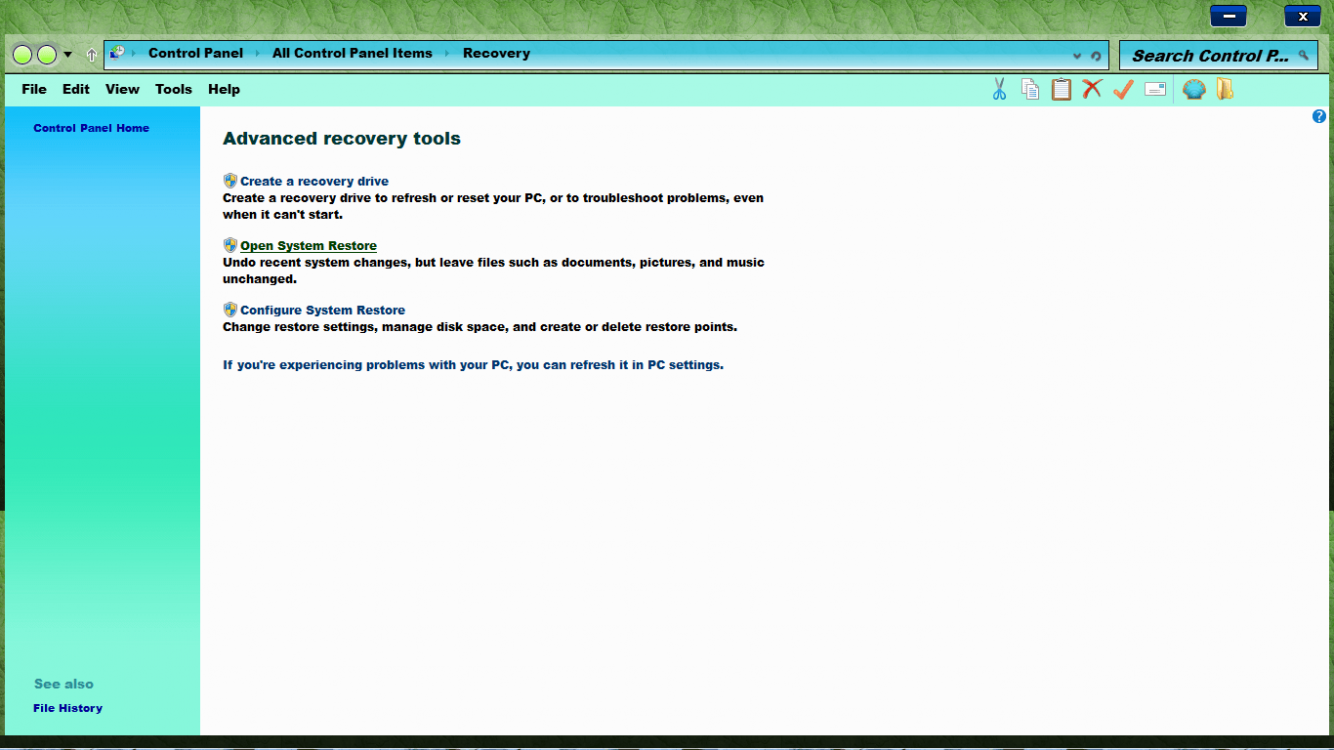
Task: Open the refresh in PC settings link
Action: pos(473,365)
